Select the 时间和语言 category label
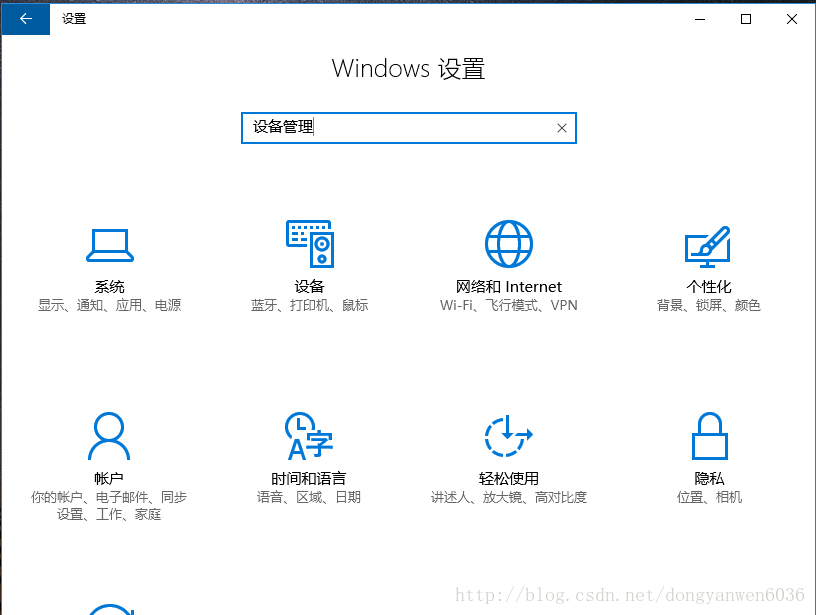The height and width of the screenshot is (615, 816). point(309,479)
